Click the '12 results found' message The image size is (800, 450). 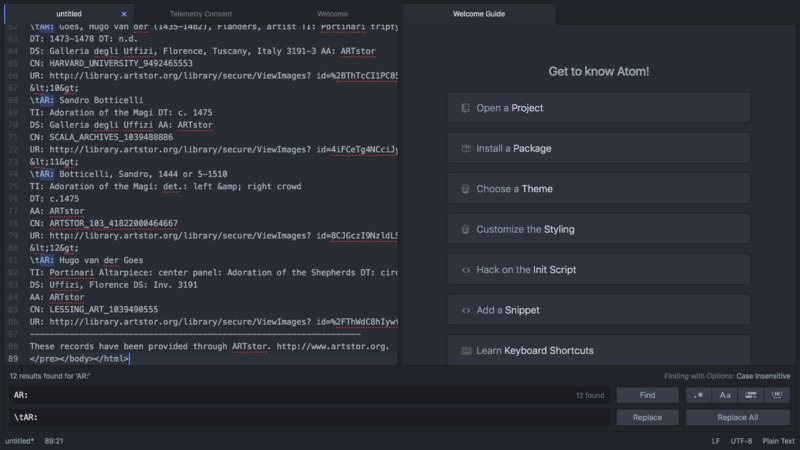pyautogui.click(x=50, y=376)
